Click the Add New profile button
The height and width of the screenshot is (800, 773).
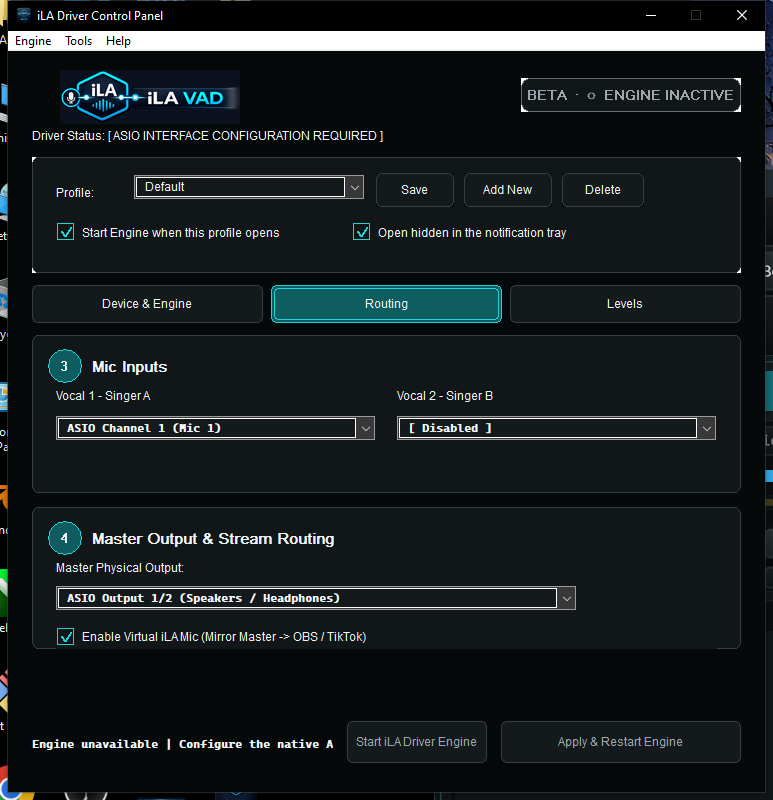click(x=507, y=190)
